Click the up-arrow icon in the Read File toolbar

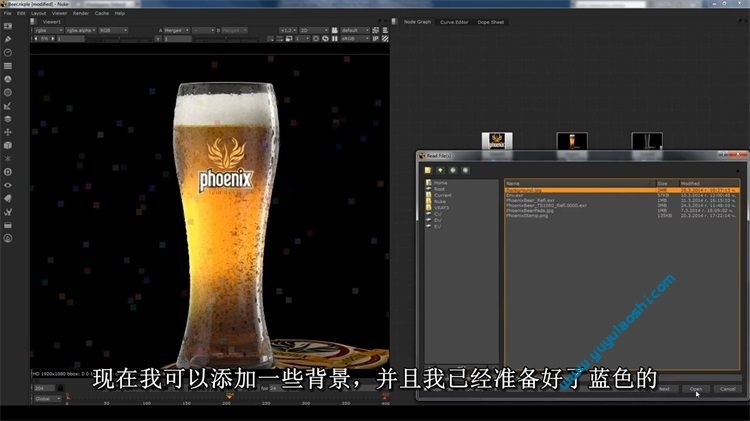tap(440, 170)
